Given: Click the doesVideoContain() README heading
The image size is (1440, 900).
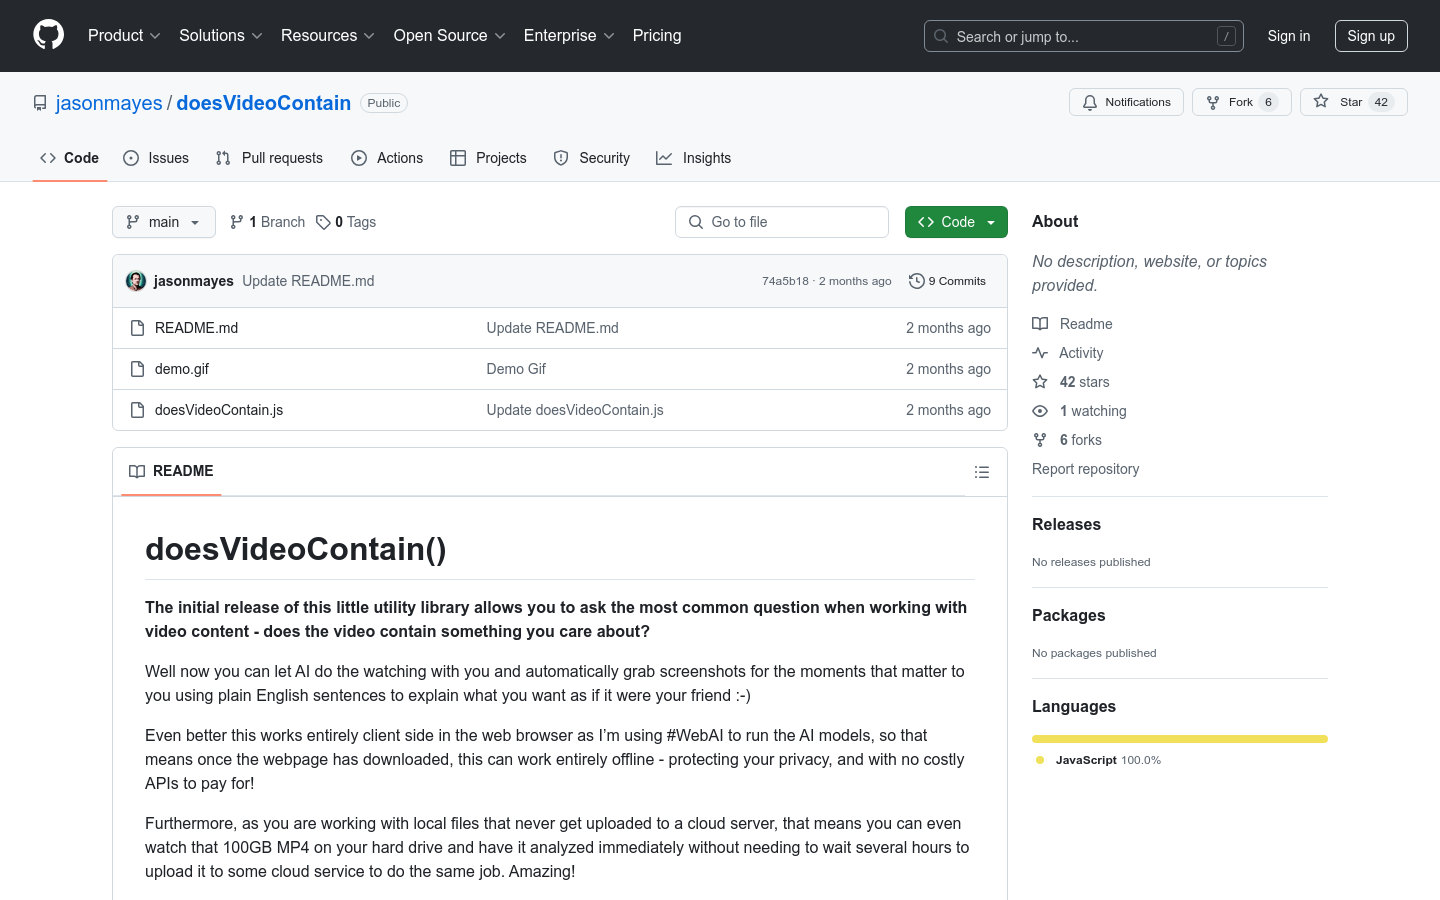Looking at the screenshot, I should [x=296, y=549].
